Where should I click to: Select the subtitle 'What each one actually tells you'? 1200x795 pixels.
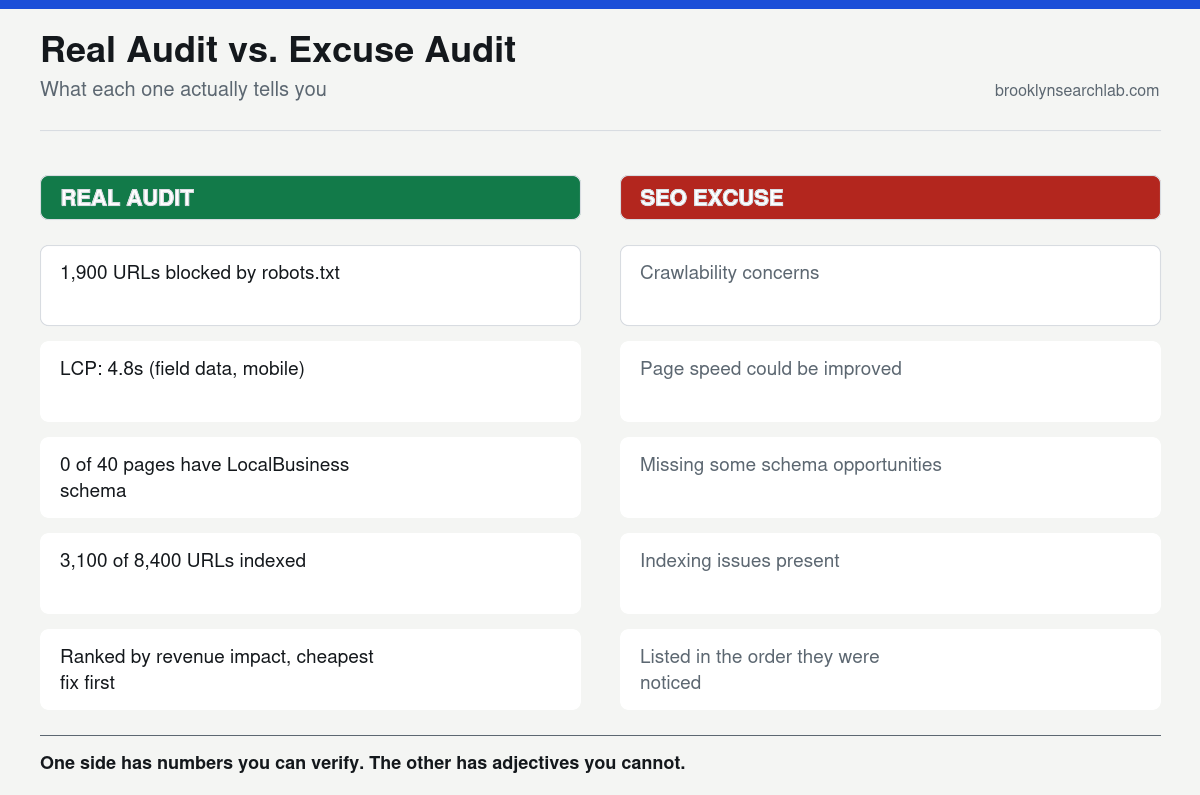[183, 89]
